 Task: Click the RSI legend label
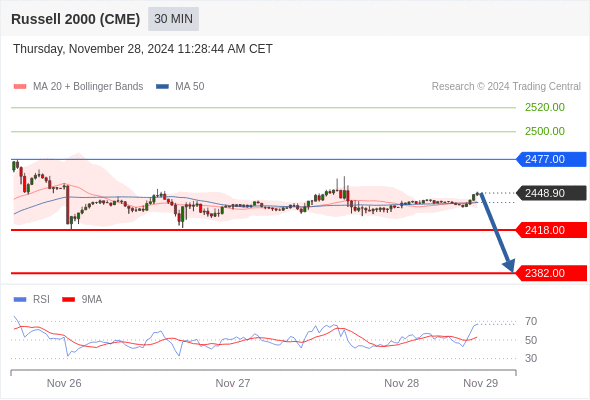click(41, 300)
